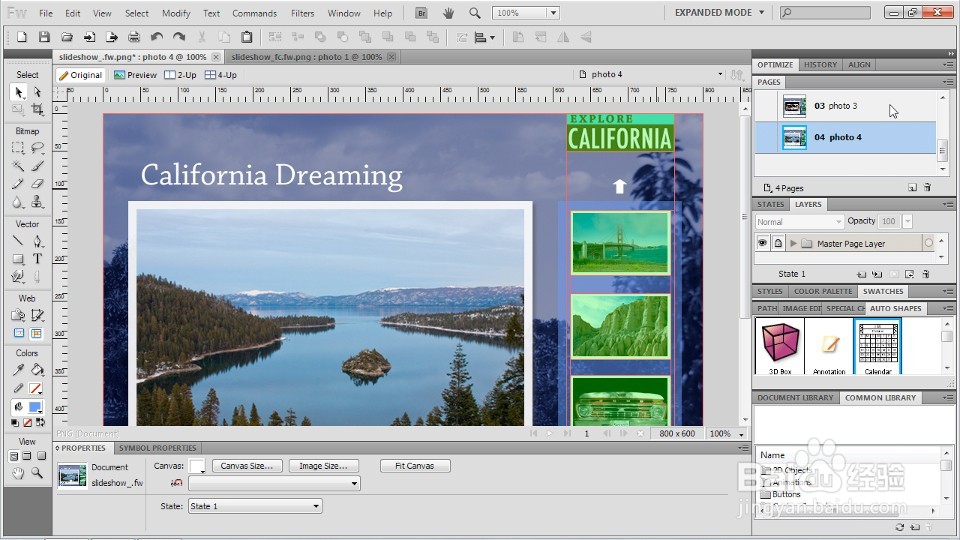Switch to 4-Up view
Image resolution: width=960 pixels, height=540 pixels.
click(220, 75)
